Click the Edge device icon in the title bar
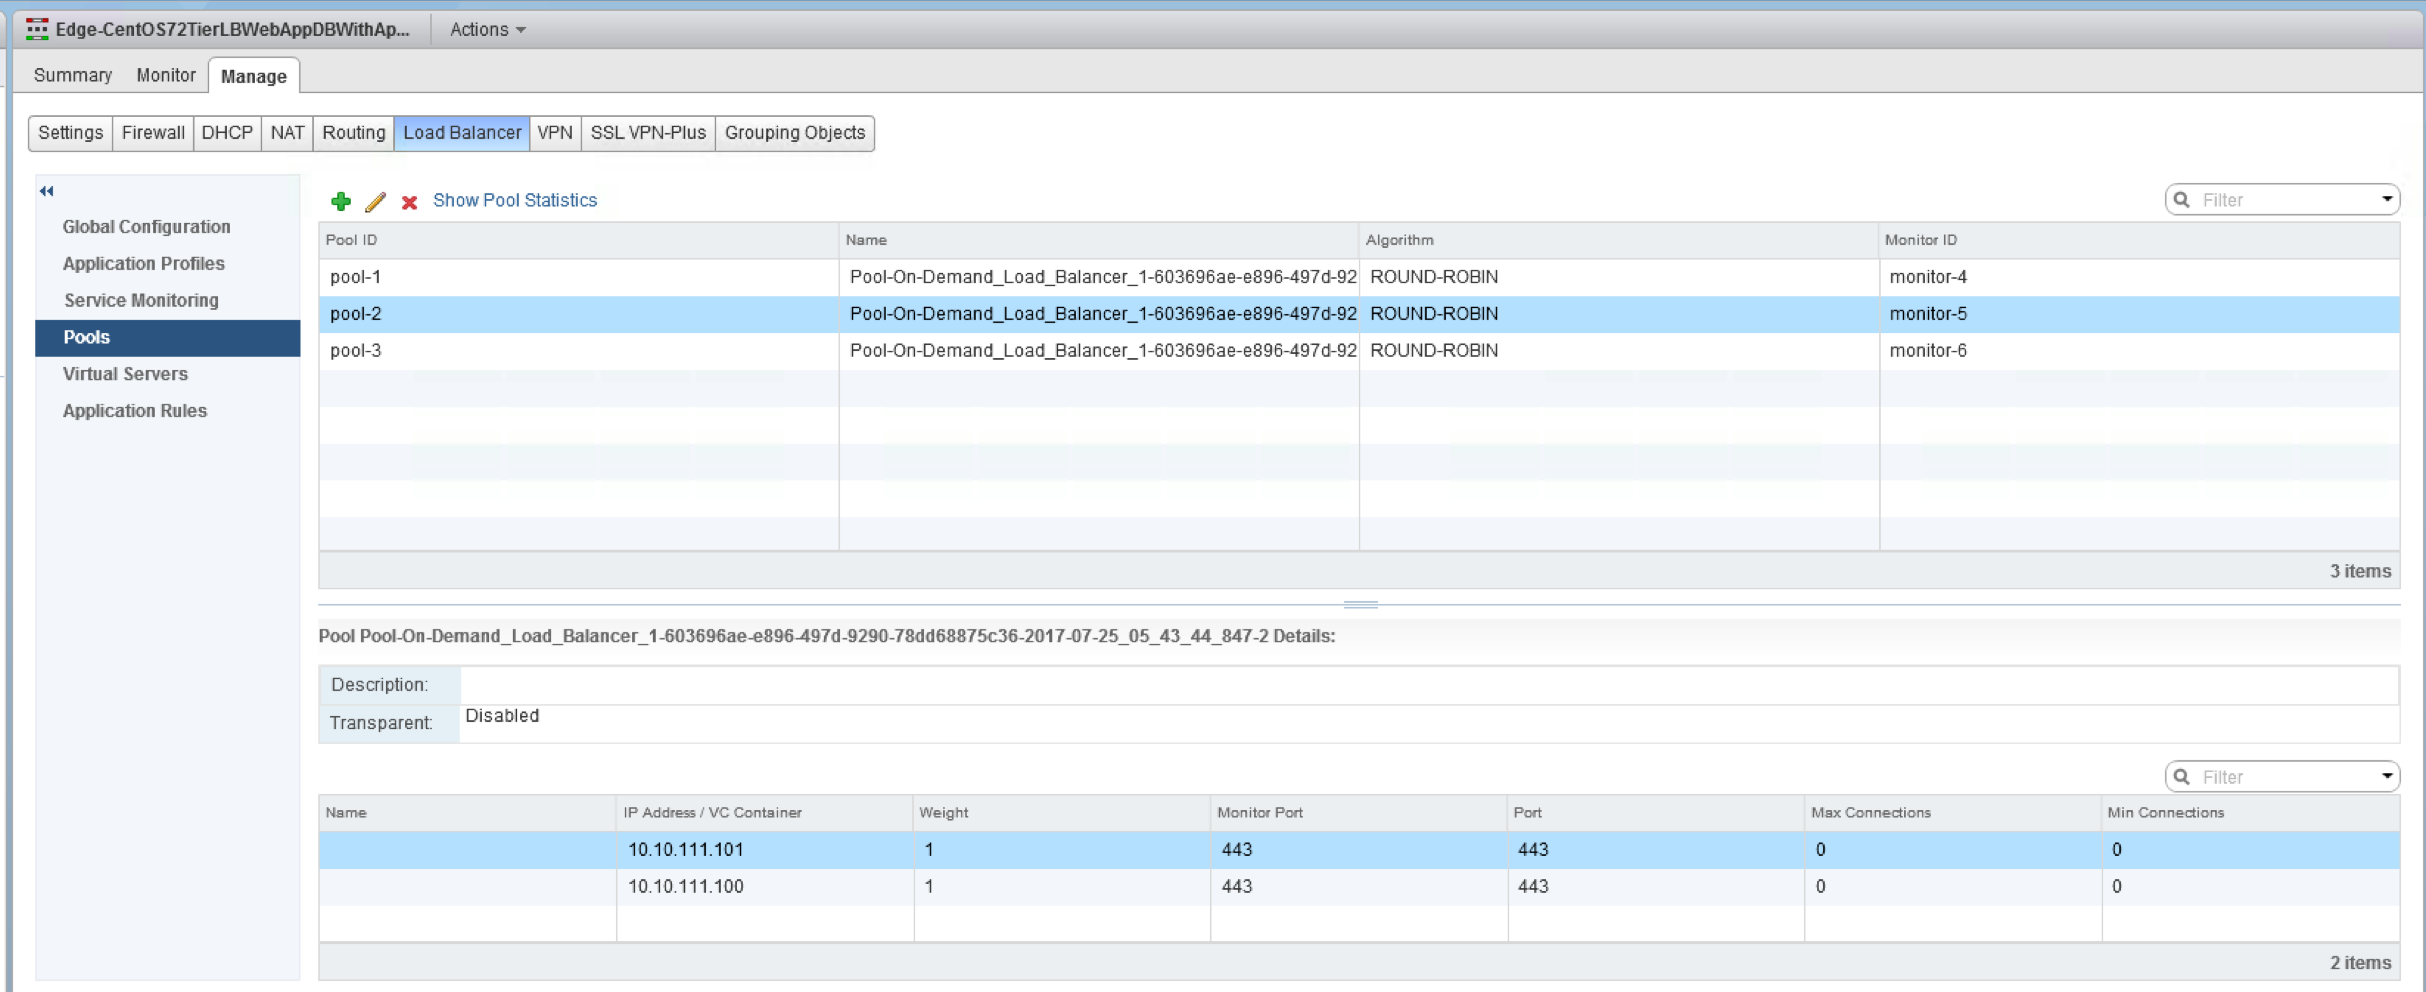Screen dimensions: 2426x992 click(37, 29)
